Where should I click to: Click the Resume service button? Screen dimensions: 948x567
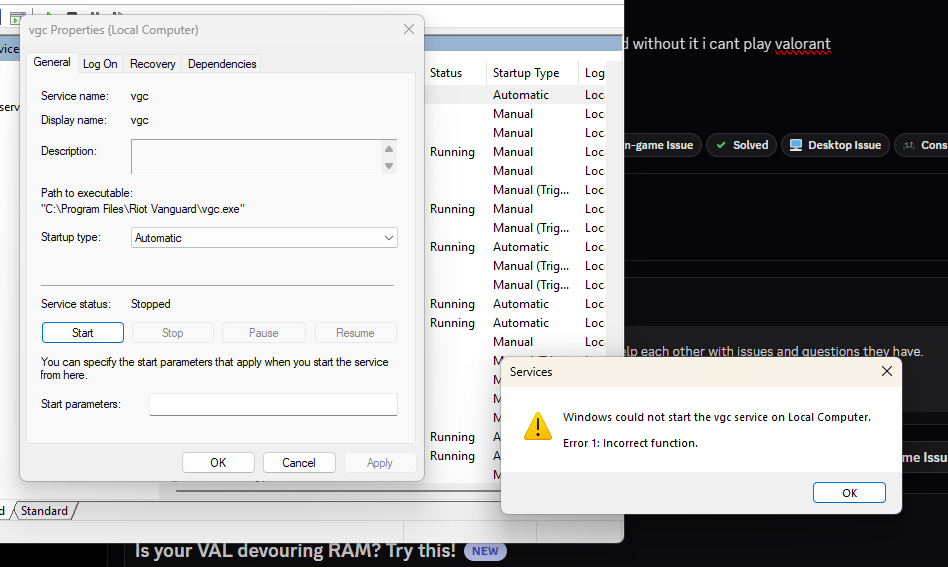click(355, 332)
